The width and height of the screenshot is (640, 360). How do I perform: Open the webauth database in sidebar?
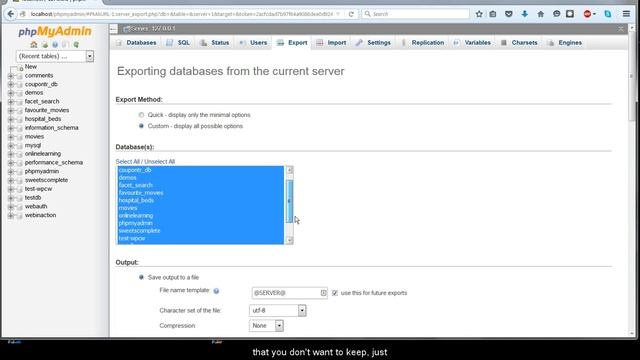click(x=36, y=207)
